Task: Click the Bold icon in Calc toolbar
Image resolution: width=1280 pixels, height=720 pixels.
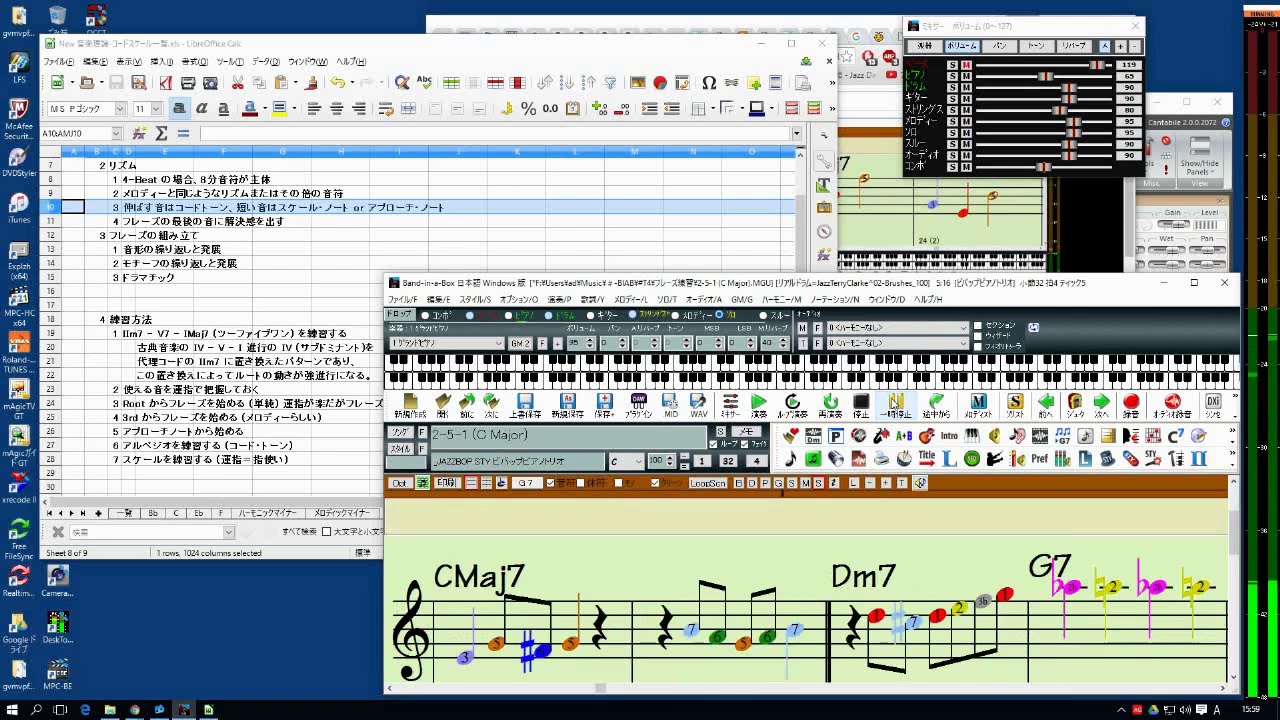Action: coord(180,108)
